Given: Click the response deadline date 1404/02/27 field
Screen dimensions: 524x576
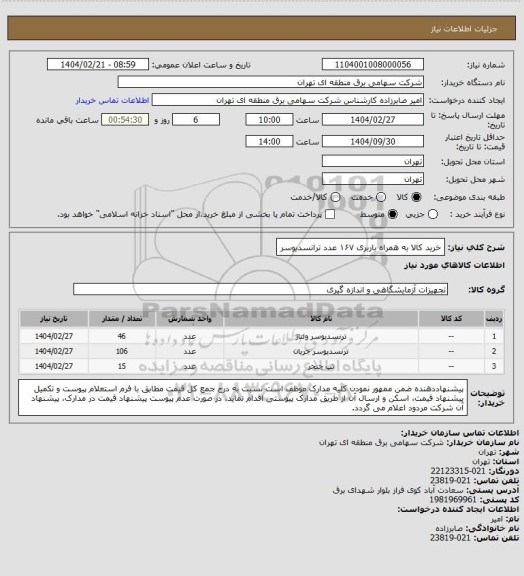Looking at the screenshot, I should [373, 120].
